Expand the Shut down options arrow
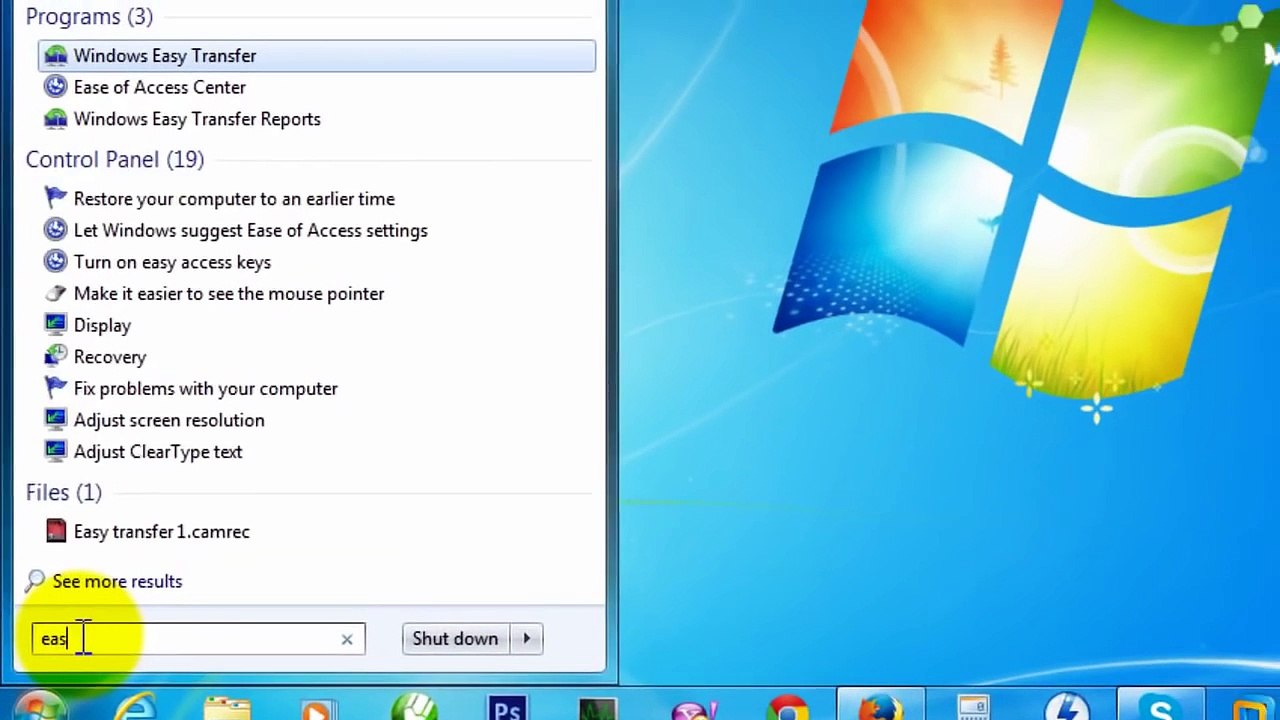This screenshot has height=720, width=1280. point(527,639)
